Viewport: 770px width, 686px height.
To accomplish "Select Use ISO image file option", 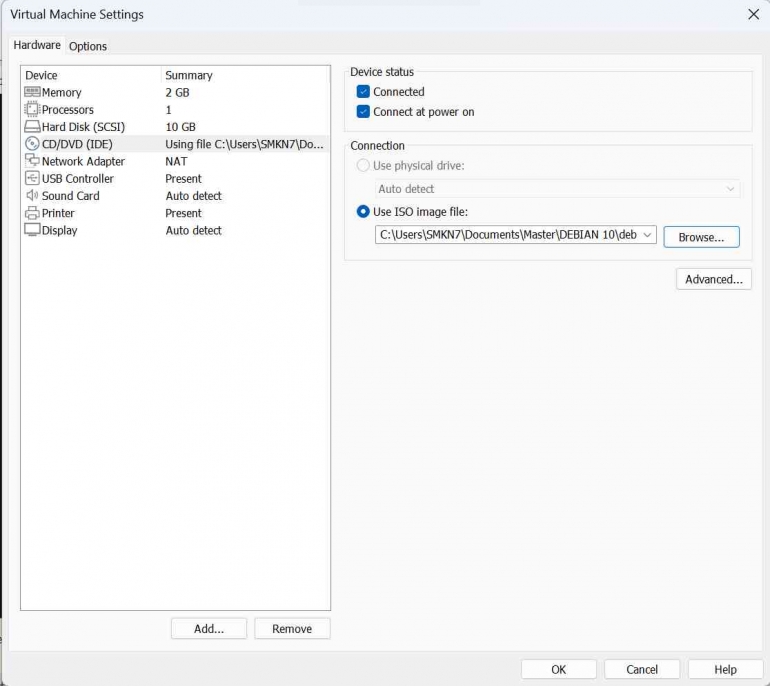I will tap(363, 212).
